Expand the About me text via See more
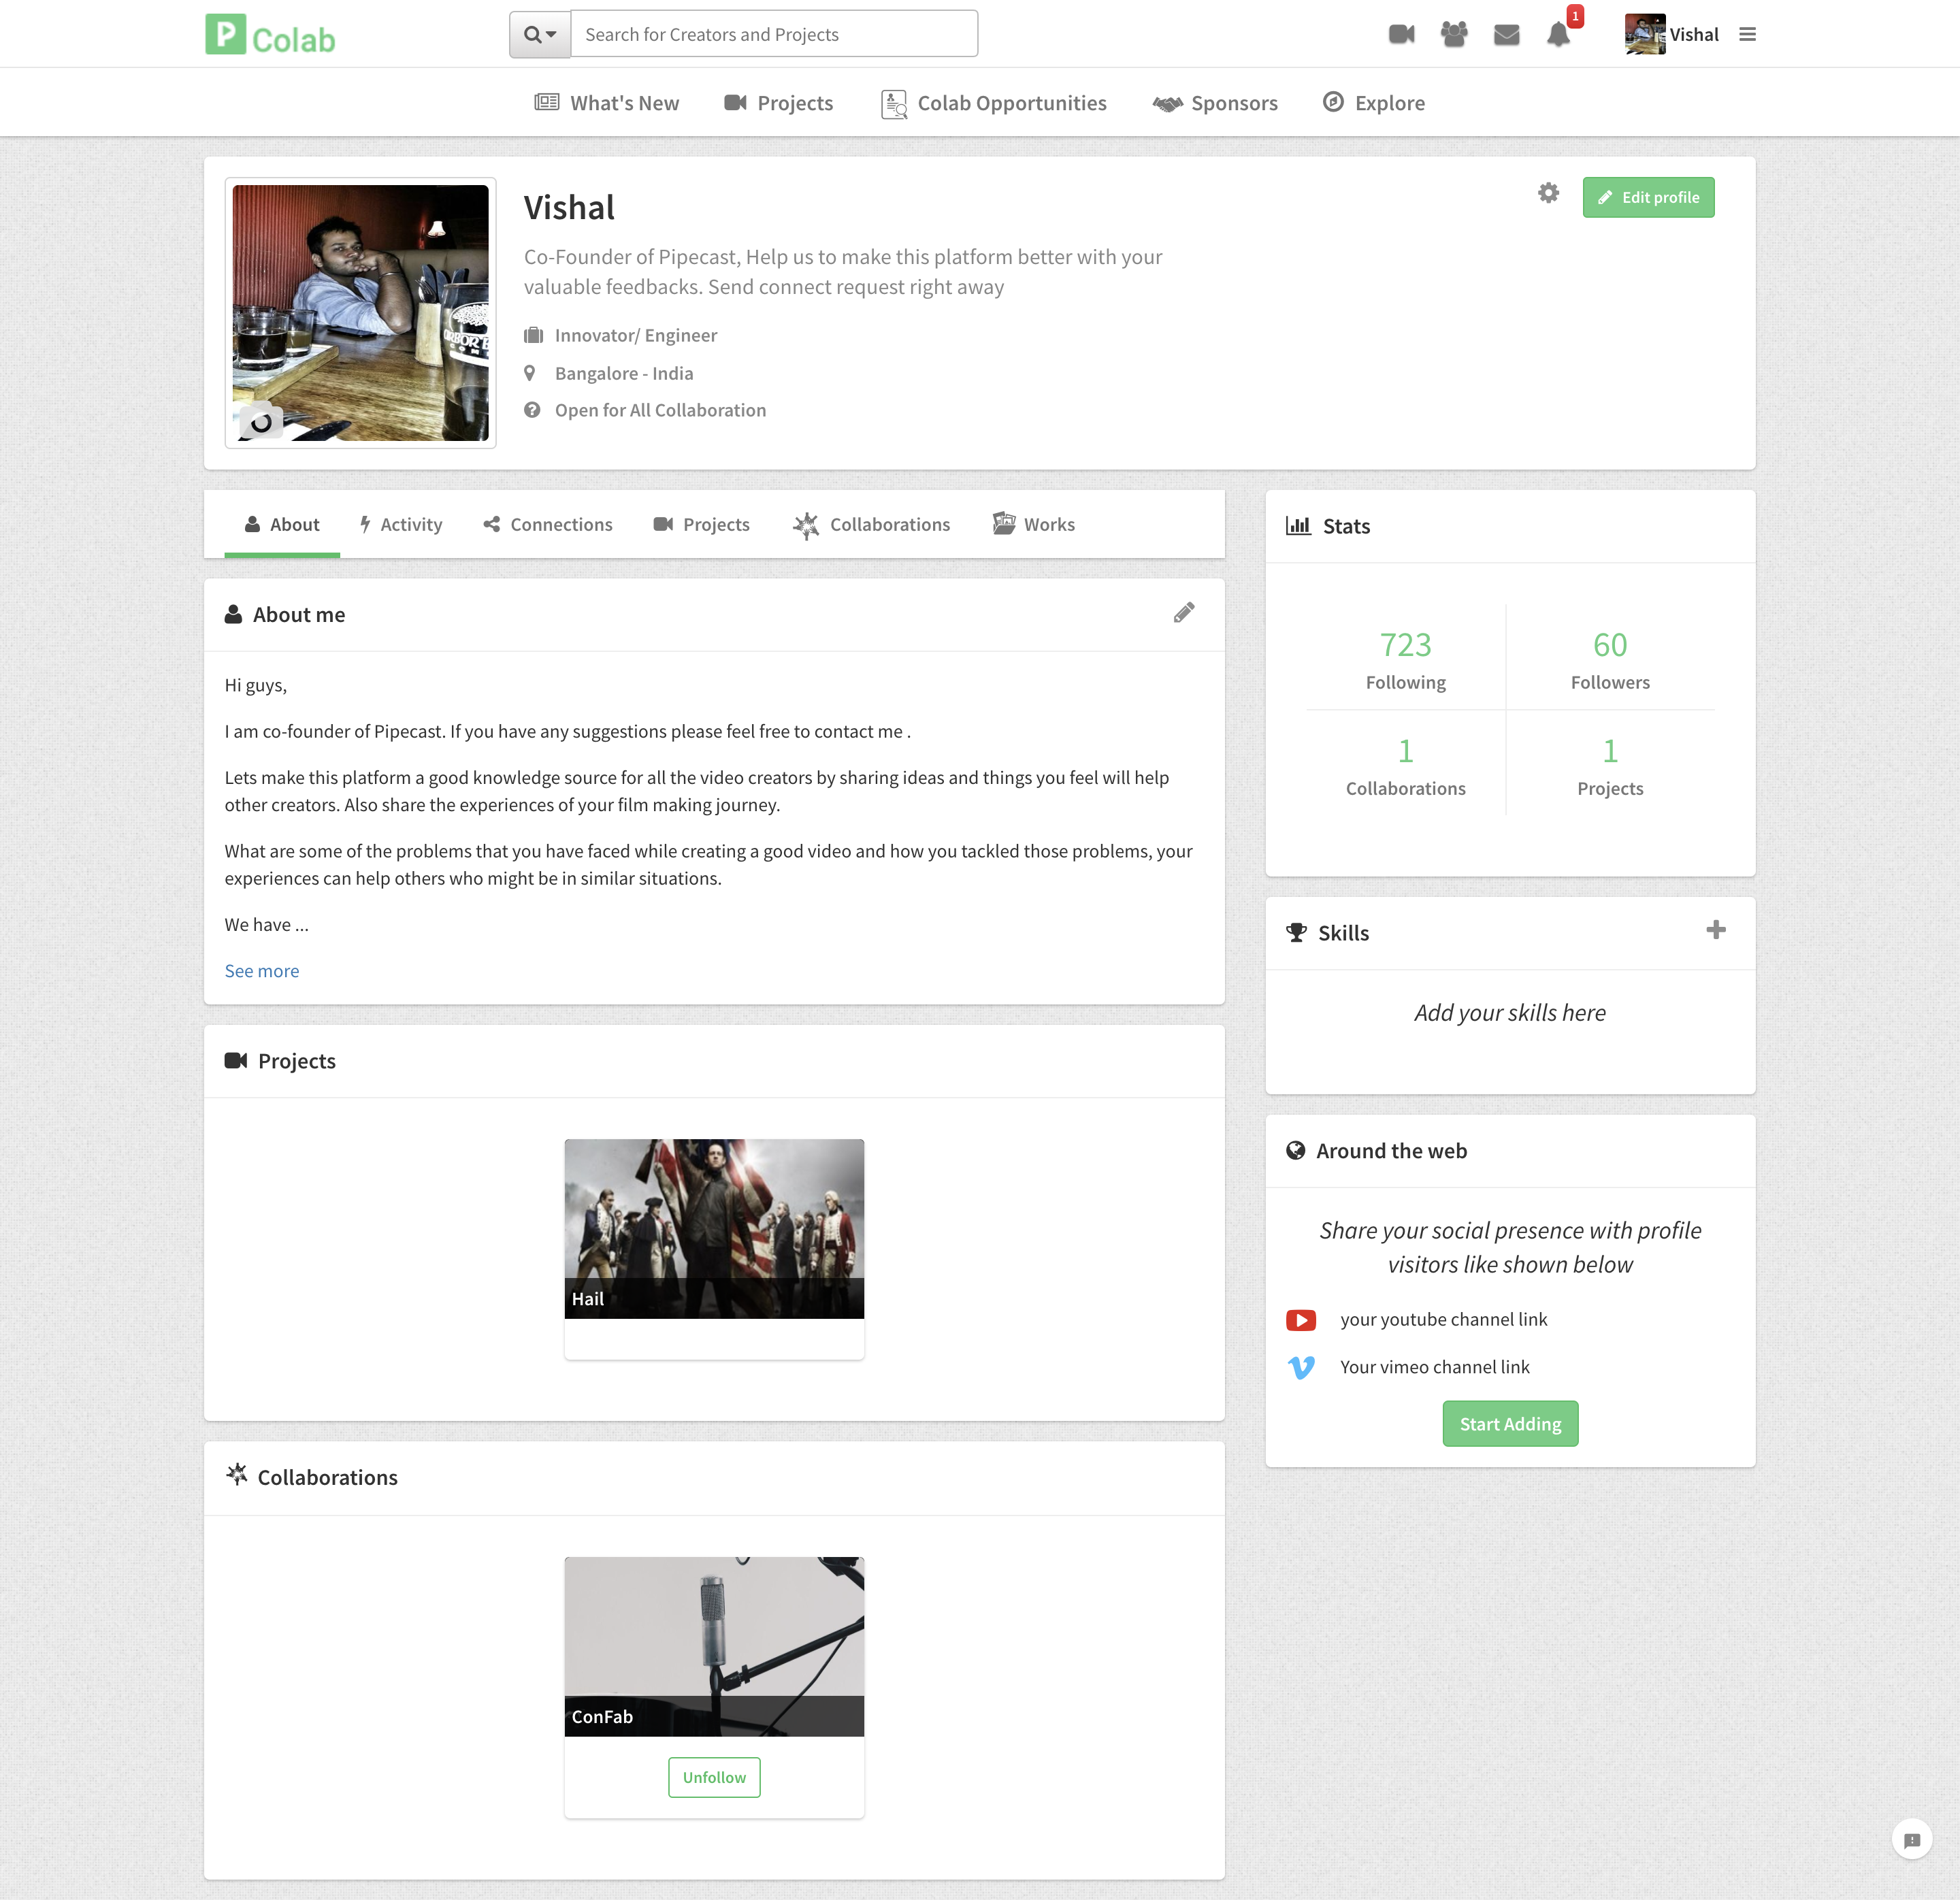The image size is (1960, 1900). 261,970
